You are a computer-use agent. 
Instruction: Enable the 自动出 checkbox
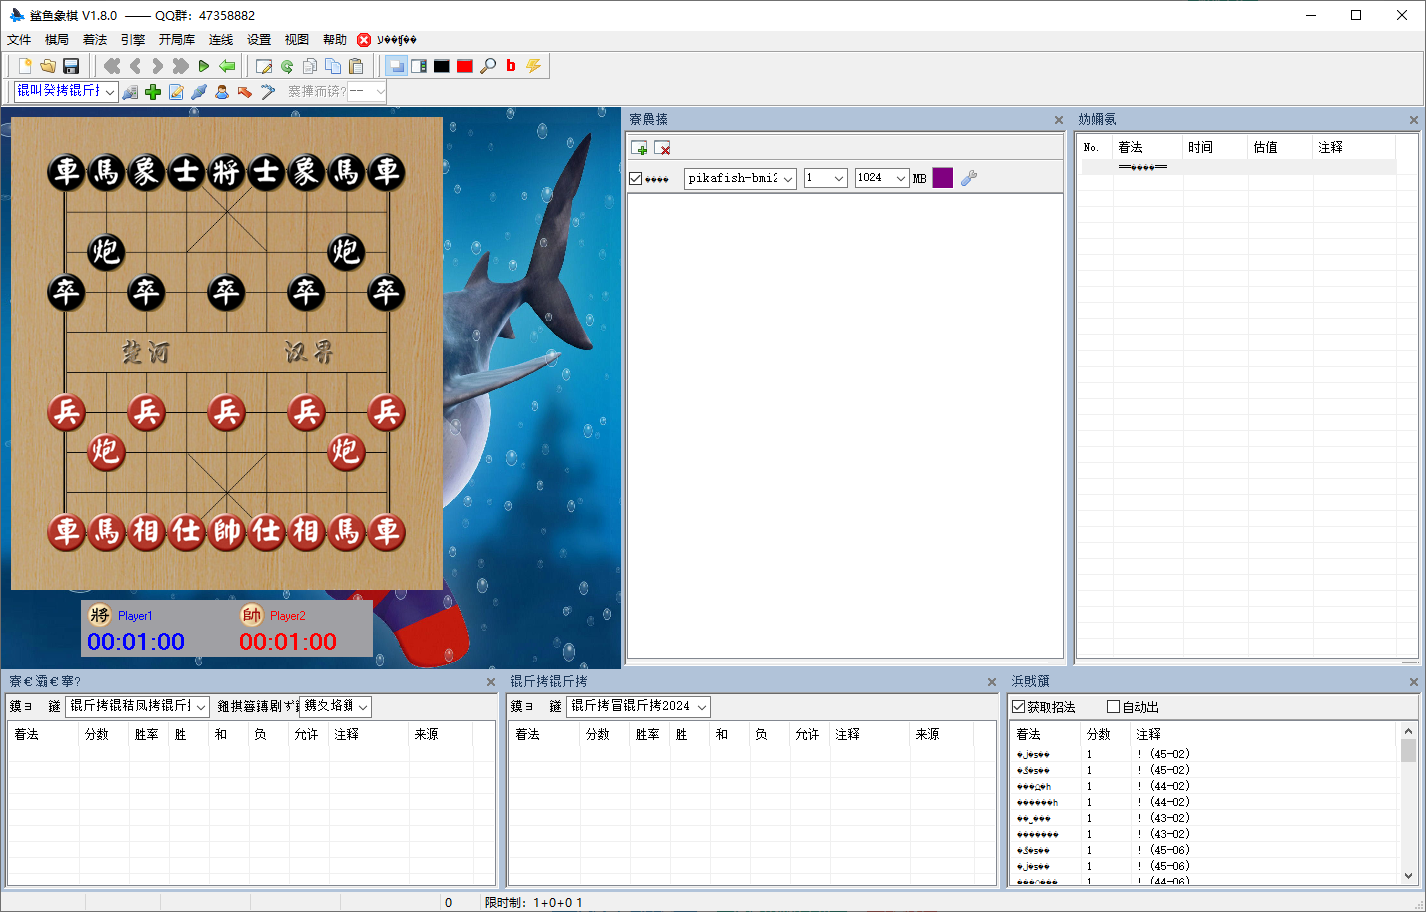[1113, 707]
